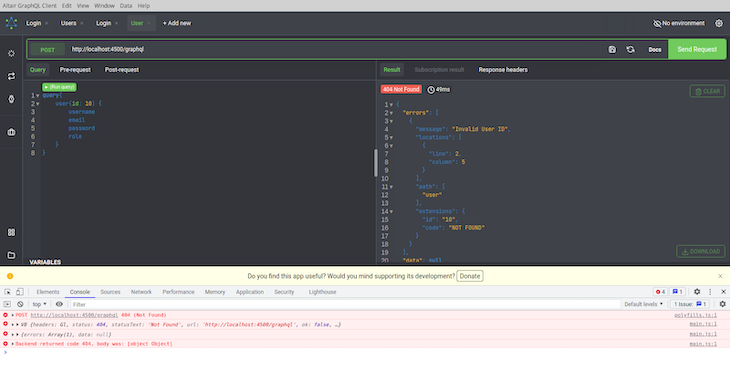The height and width of the screenshot is (382, 730).
Task: Open the Edit menu
Action: 67,6
